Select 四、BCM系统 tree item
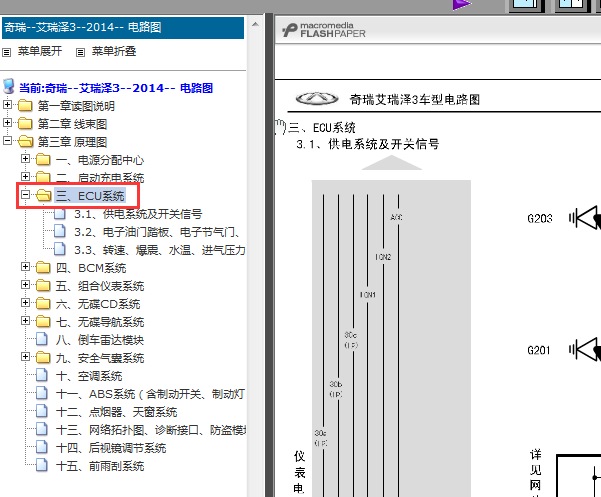 point(91,268)
